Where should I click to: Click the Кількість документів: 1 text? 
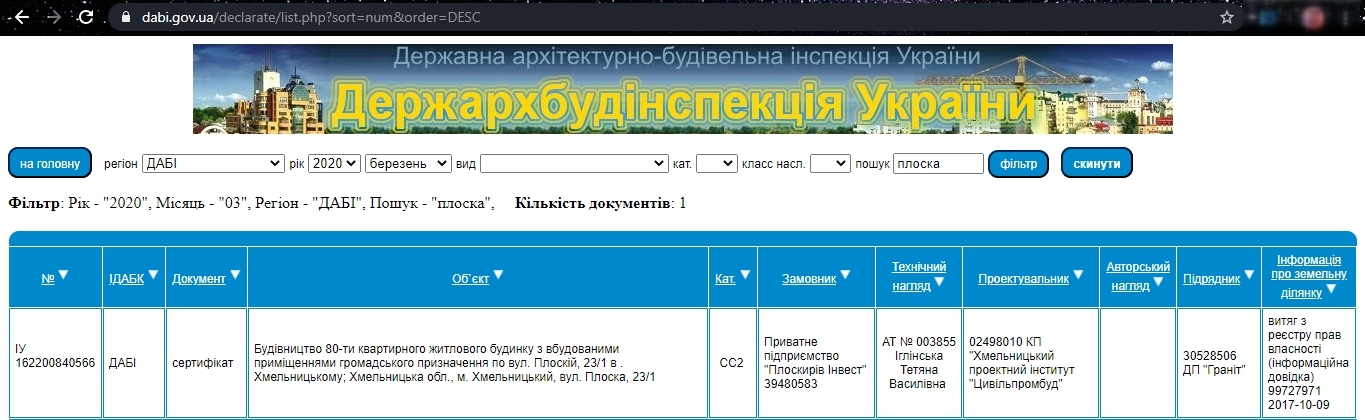tap(600, 203)
